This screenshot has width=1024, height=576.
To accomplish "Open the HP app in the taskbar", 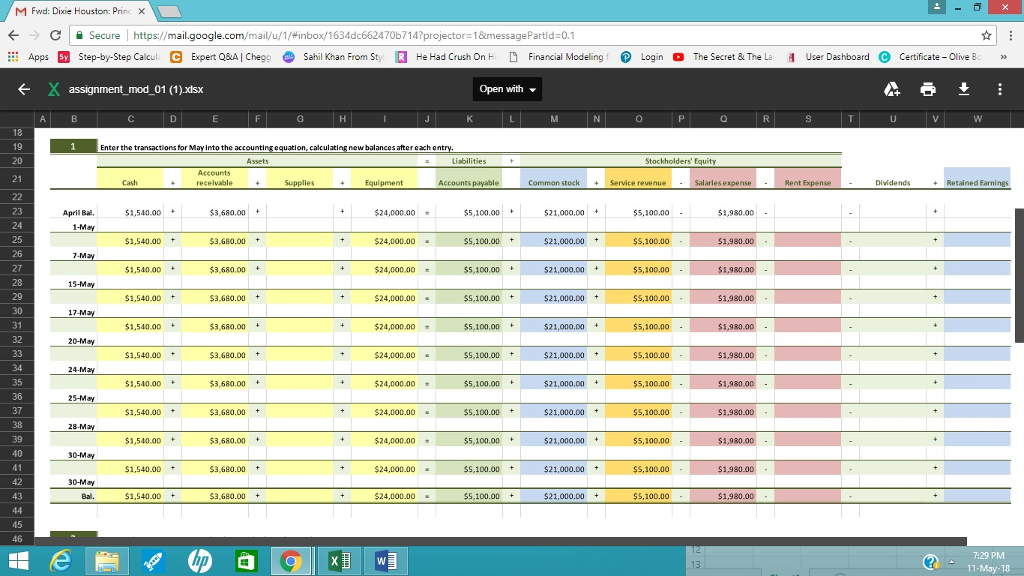I will click(200, 561).
